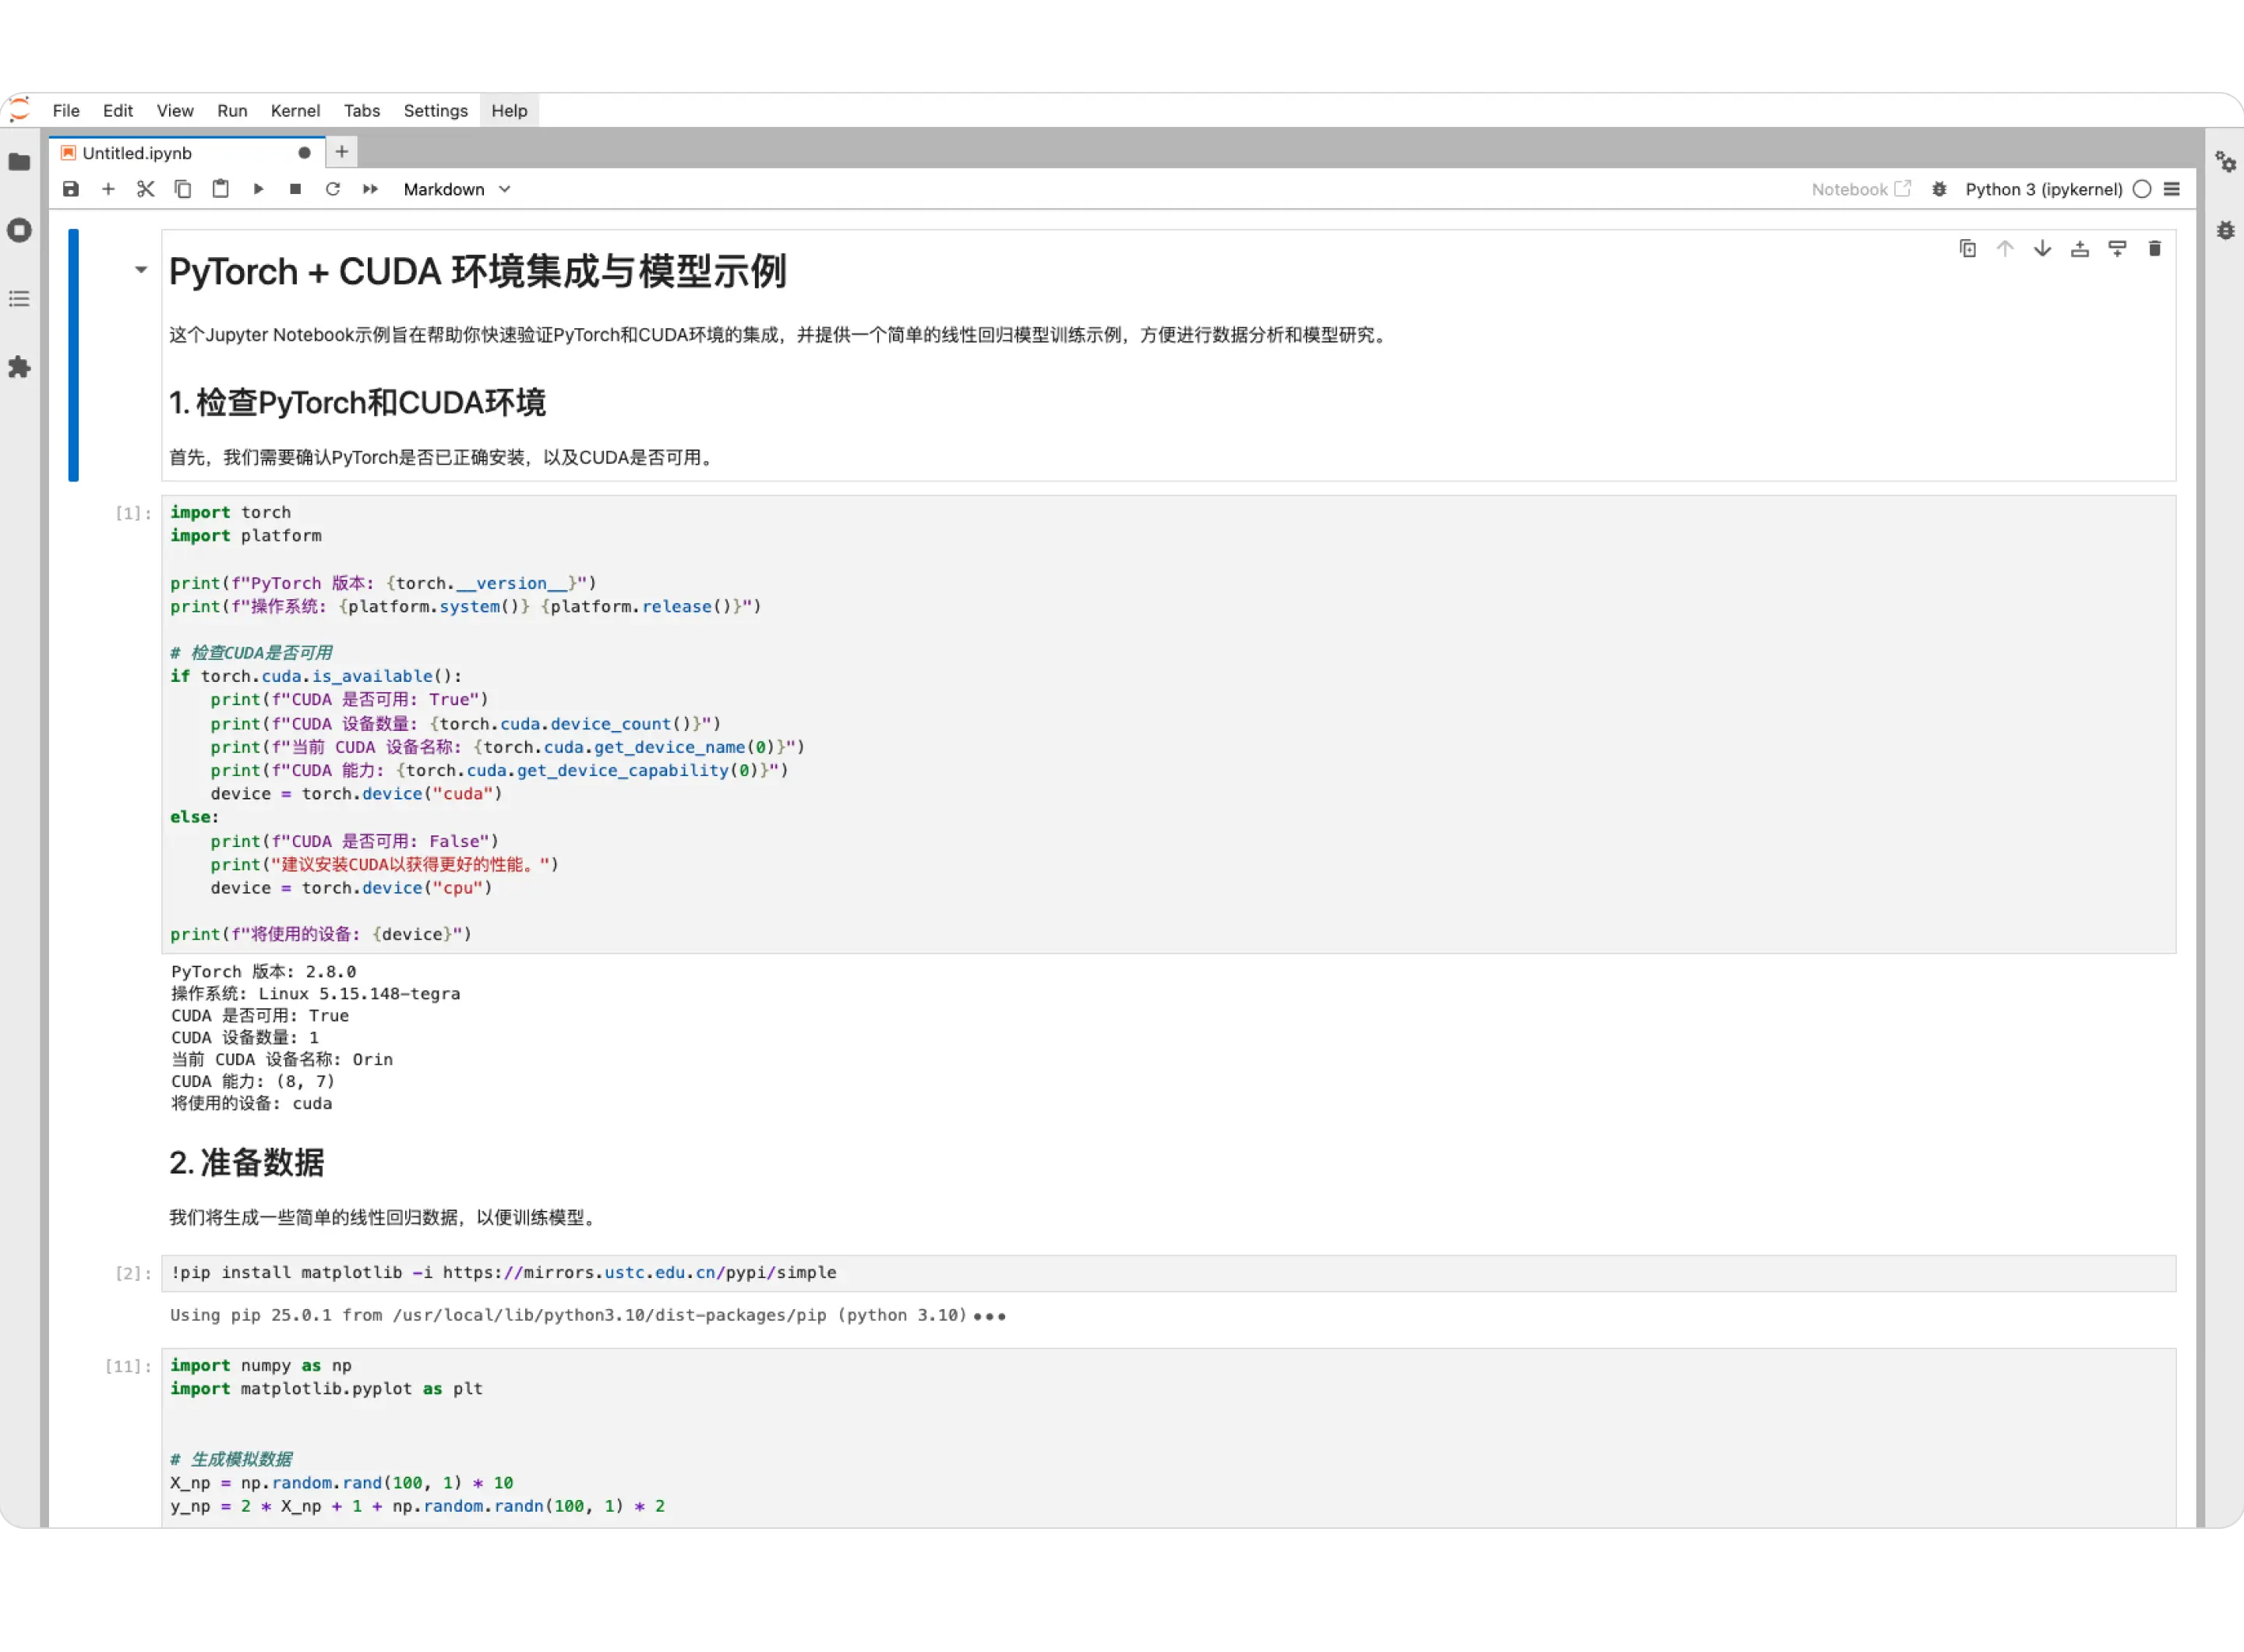Collapse the PyTorch + CUDA heading section
The image size is (2244, 1652).
click(141, 270)
